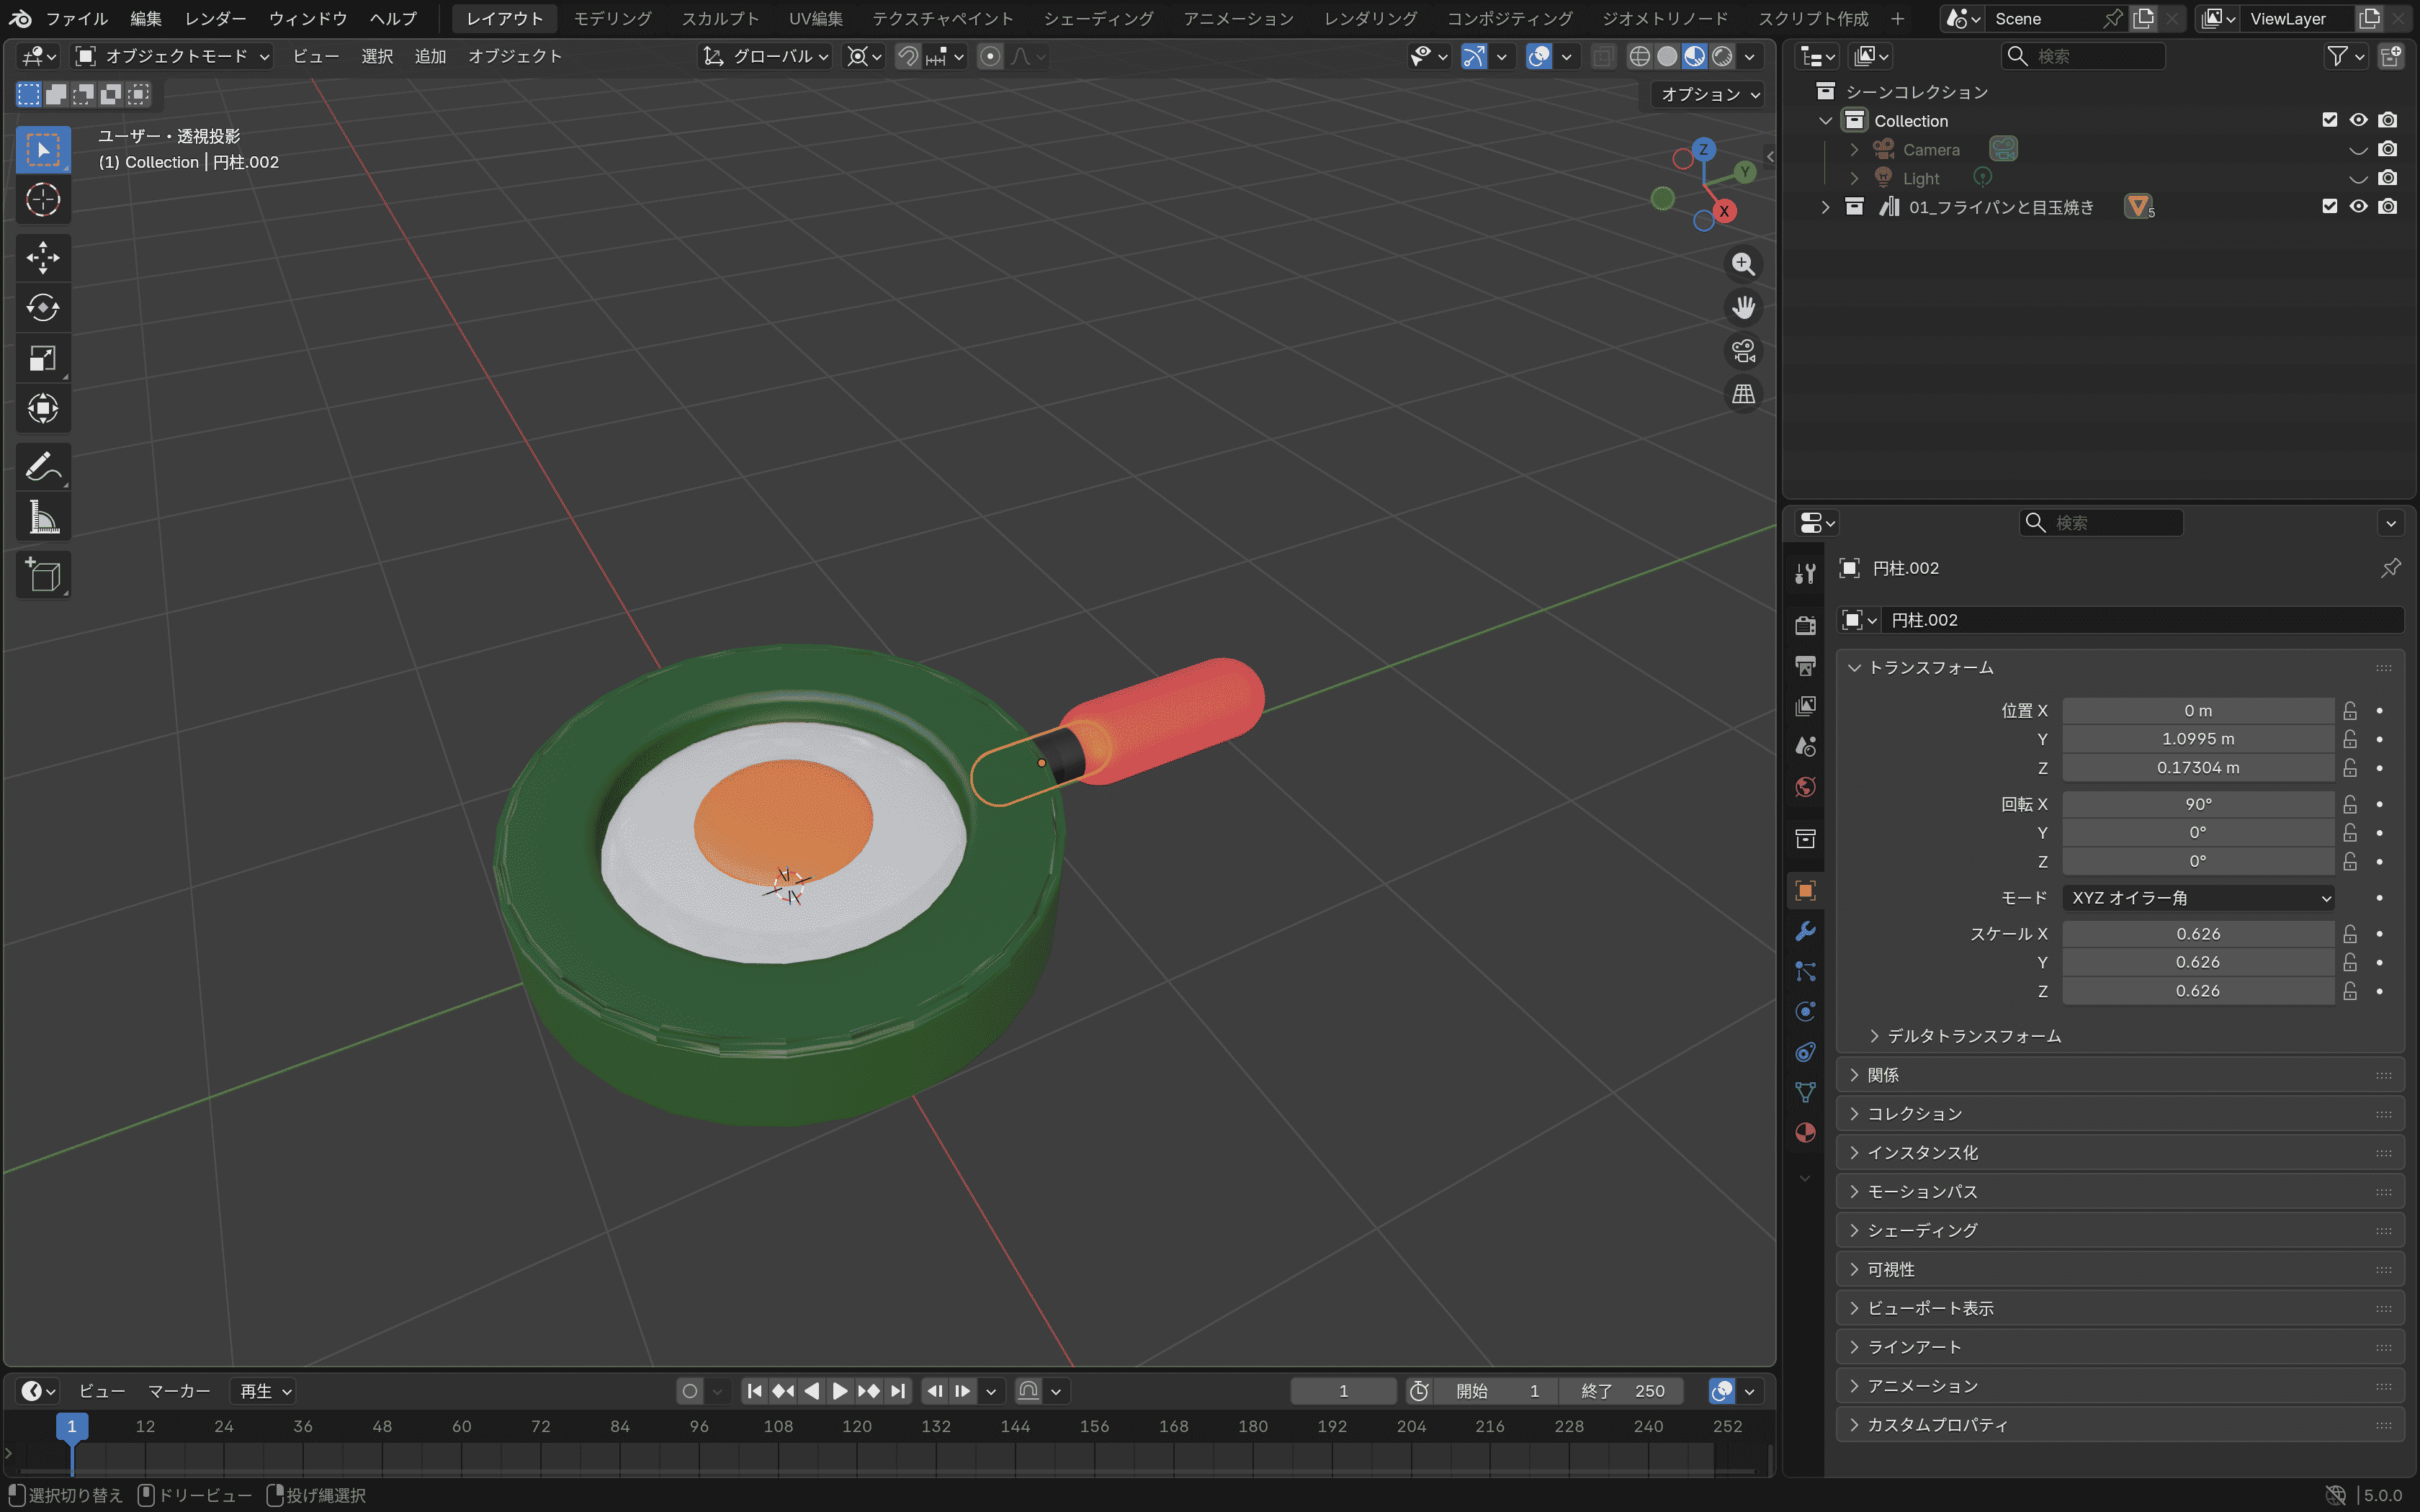Open the ファイル menu
Screen dimensions: 2420x1512
(77, 19)
